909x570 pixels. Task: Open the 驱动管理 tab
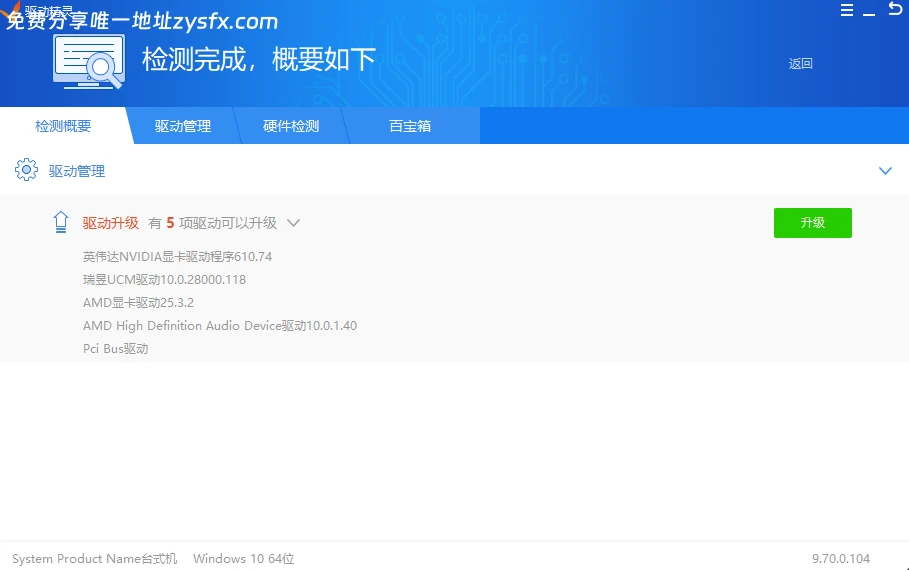(183, 126)
